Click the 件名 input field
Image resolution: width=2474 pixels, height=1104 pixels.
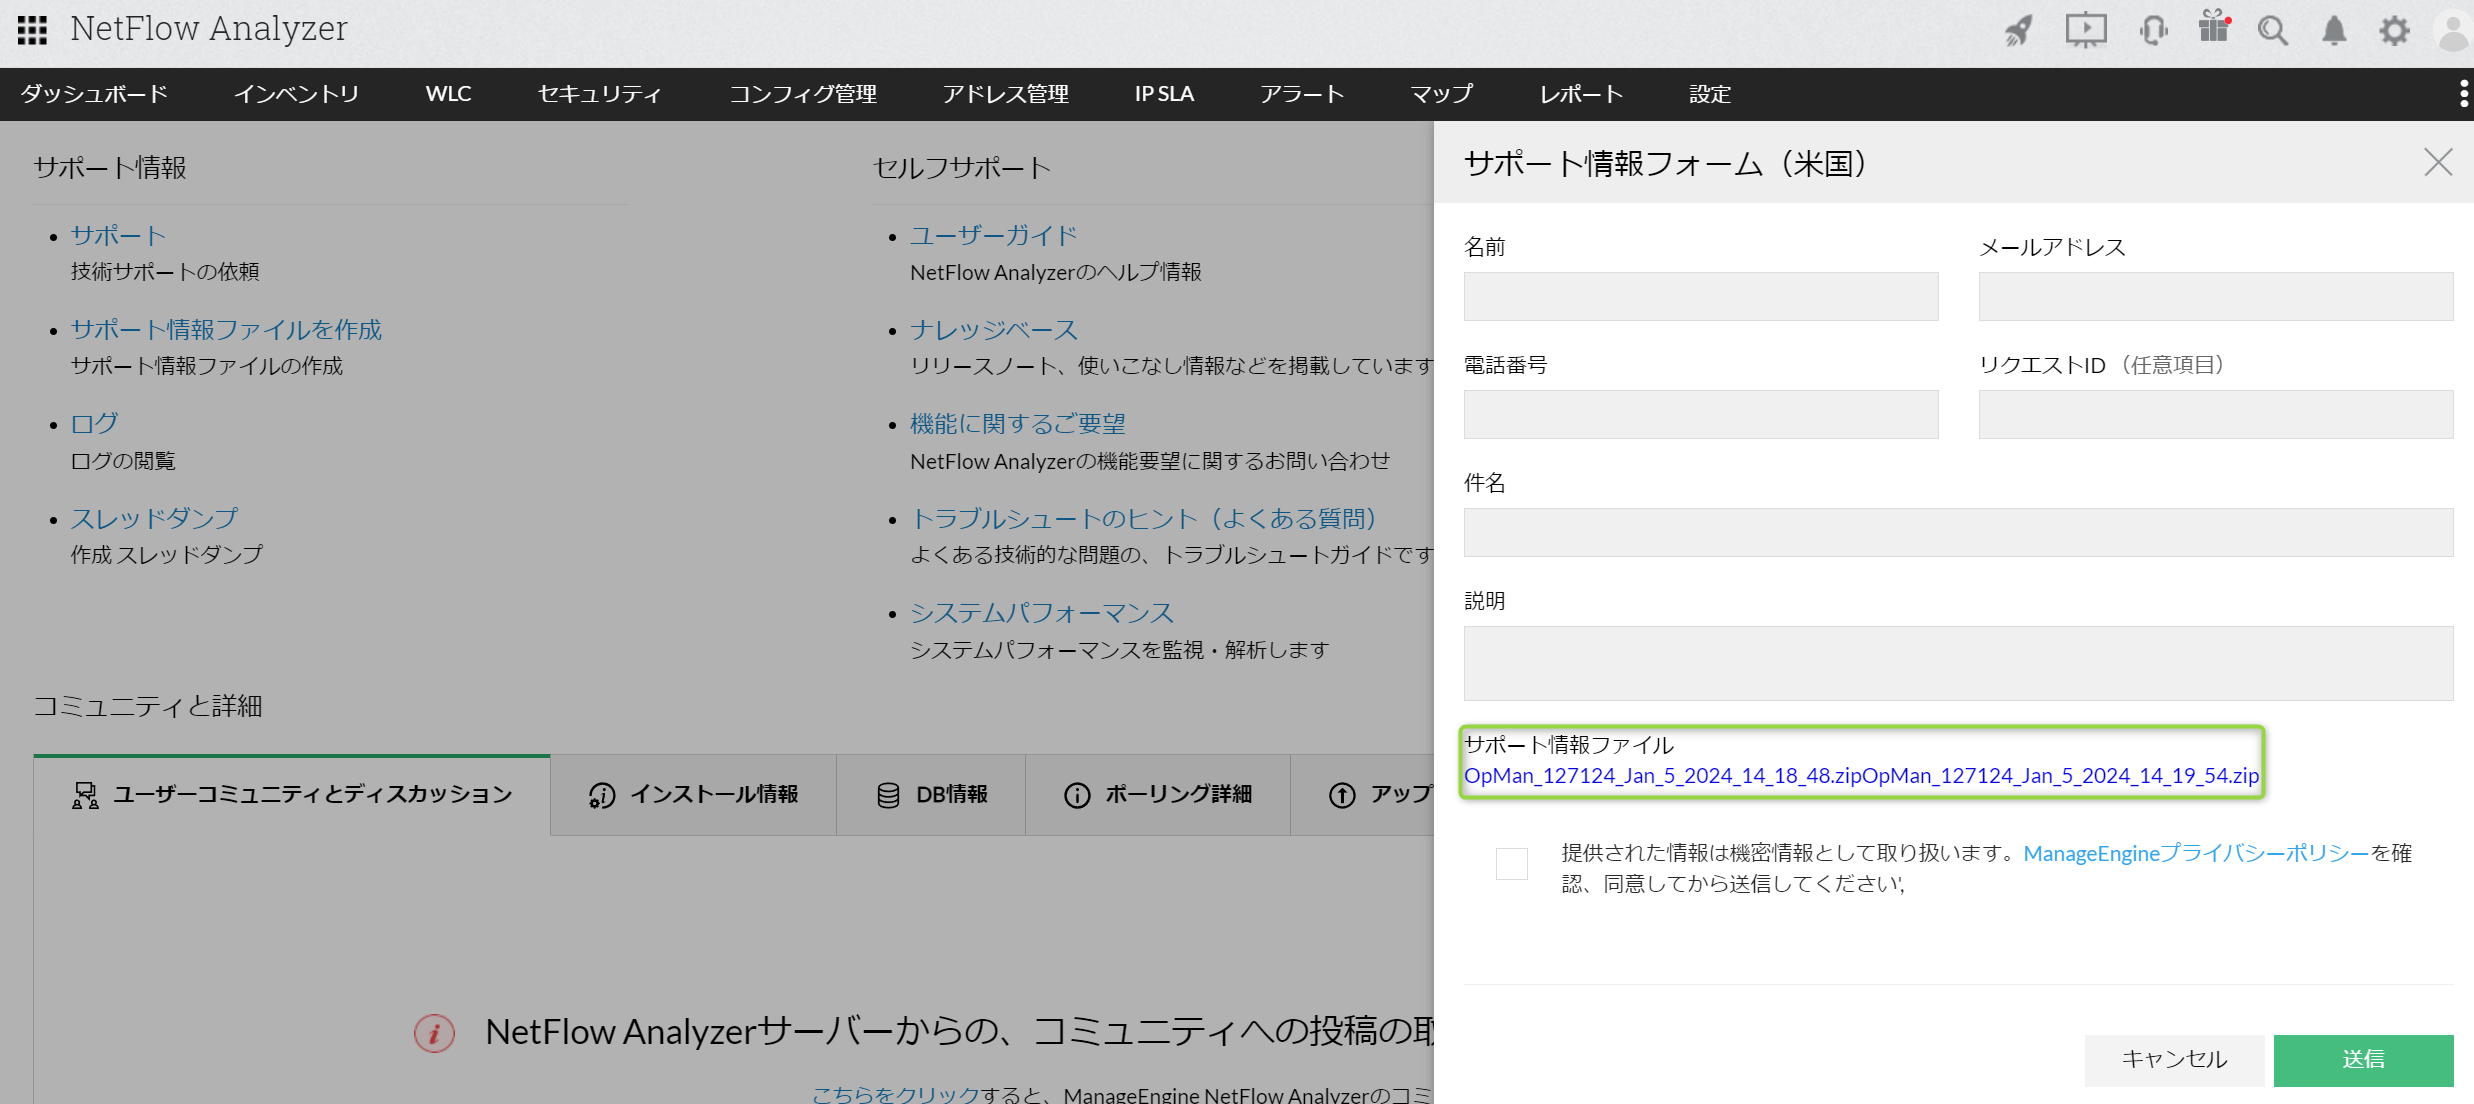tap(1957, 532)
